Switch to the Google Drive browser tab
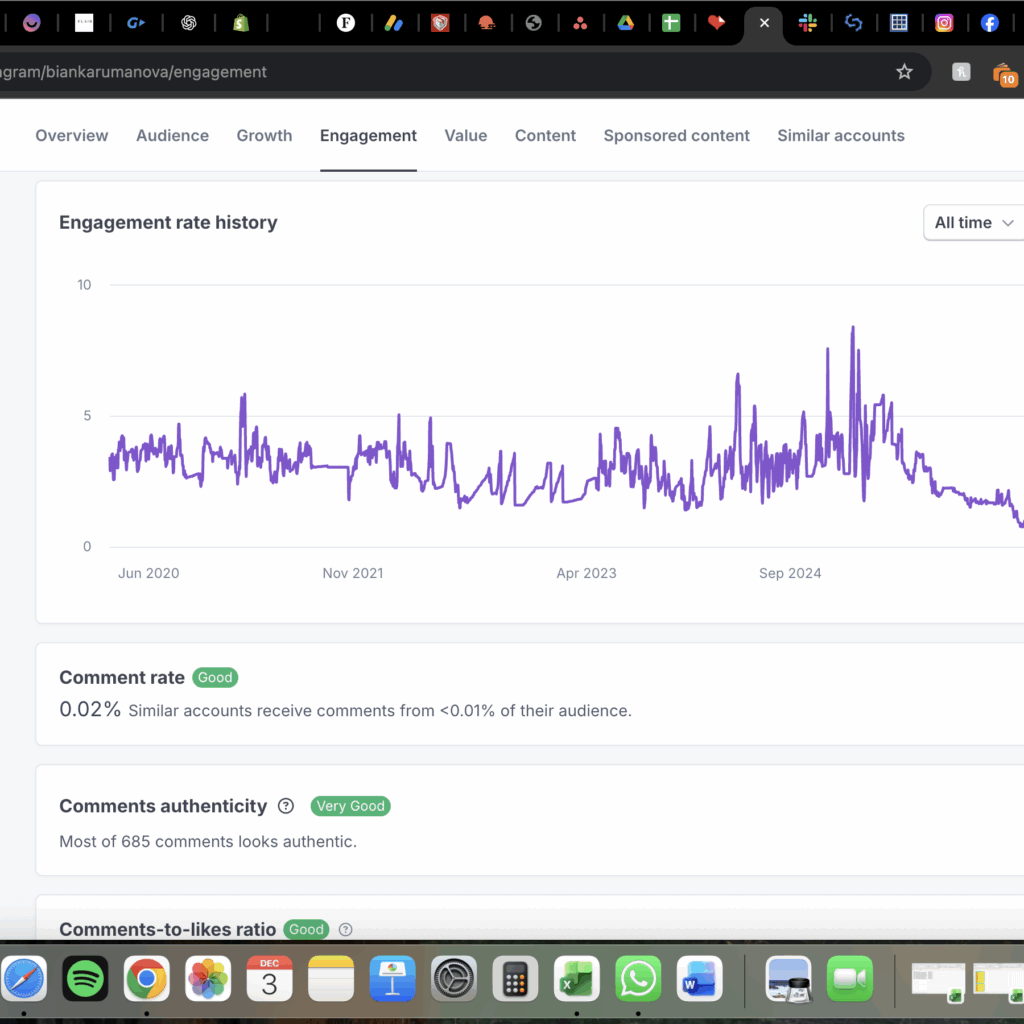This screenshot has height=1024, width=1024. (x=625, y=23)
